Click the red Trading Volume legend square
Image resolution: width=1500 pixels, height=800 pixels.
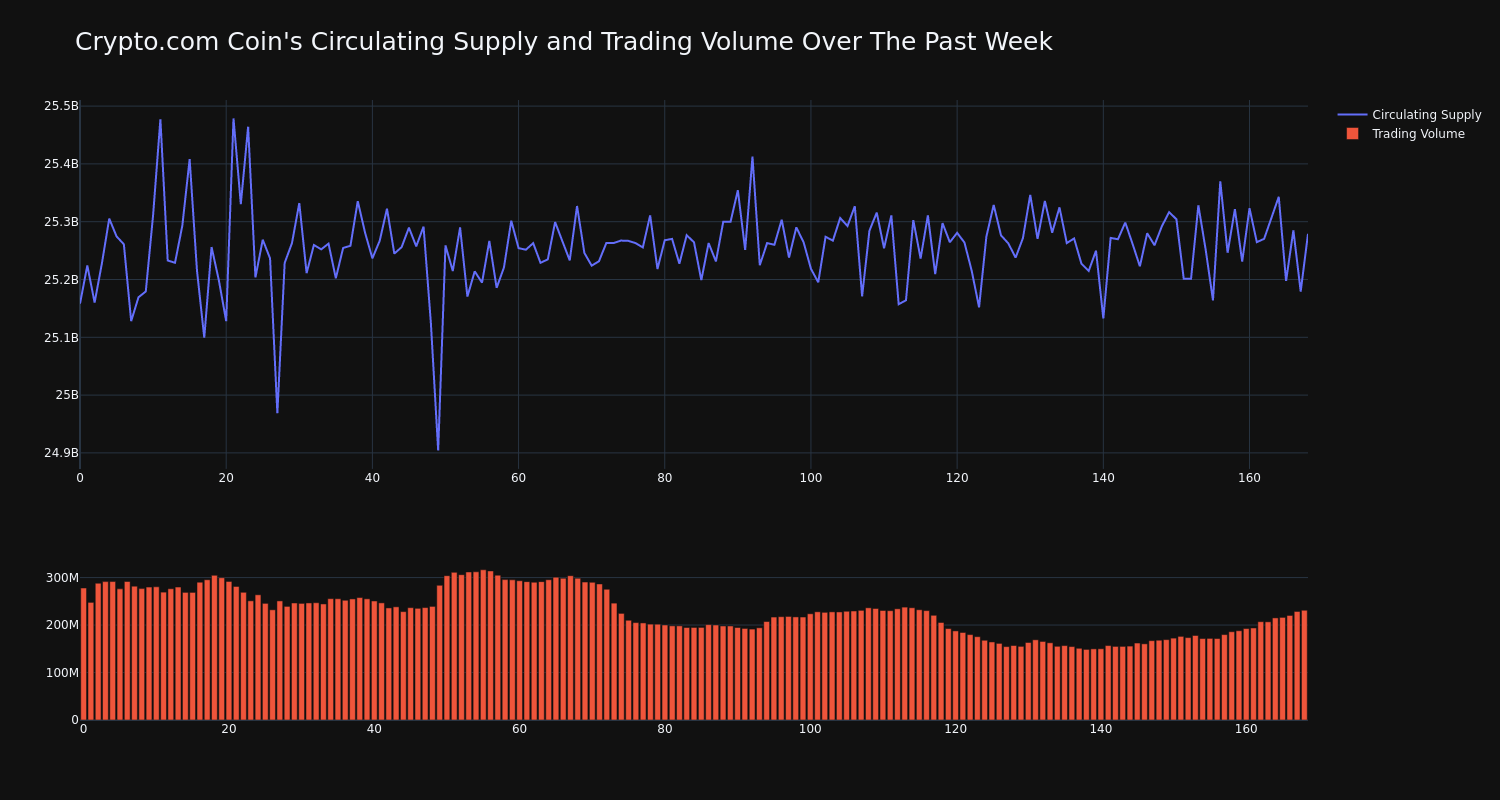(1352, 134)
